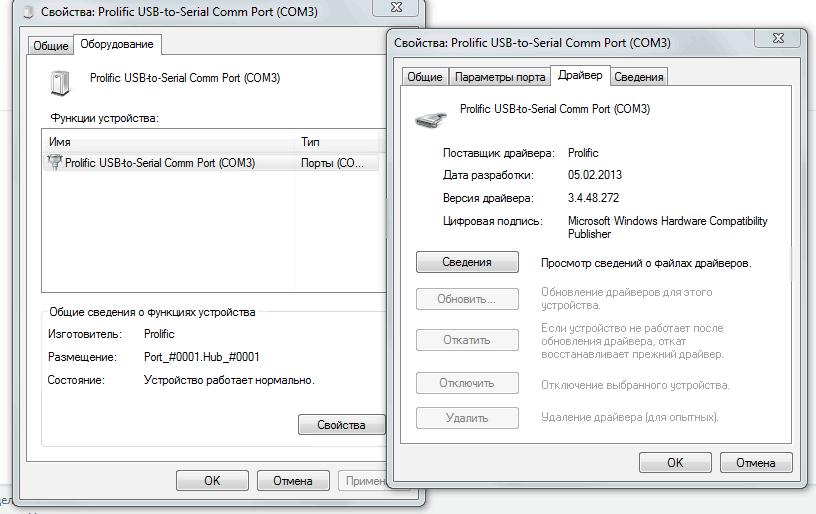Click device name heading in driver dialog

[x=555, y=109]
